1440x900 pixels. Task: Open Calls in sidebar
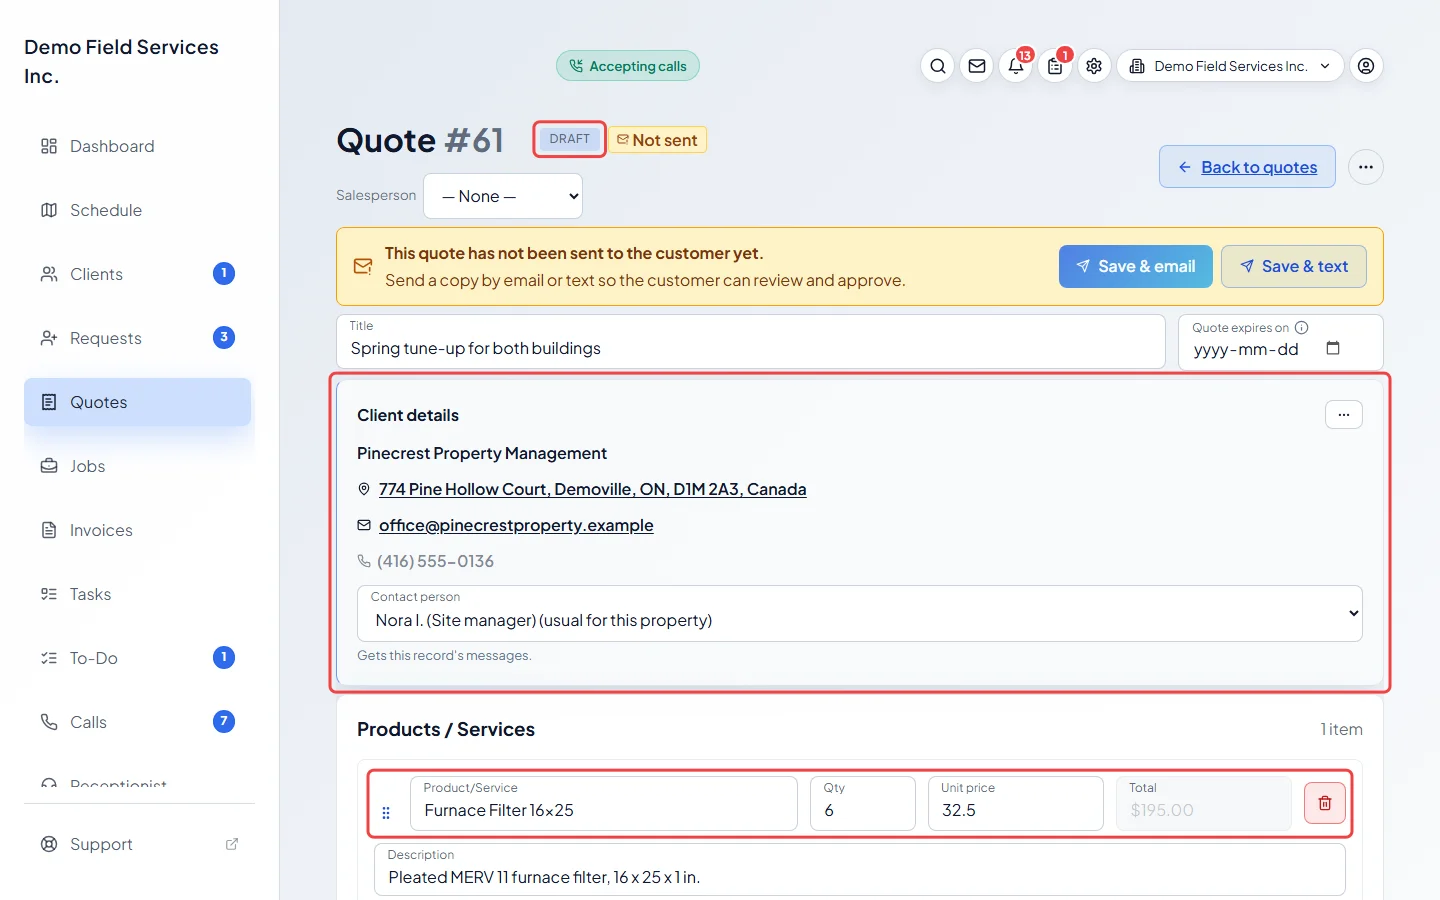[138, 722]
